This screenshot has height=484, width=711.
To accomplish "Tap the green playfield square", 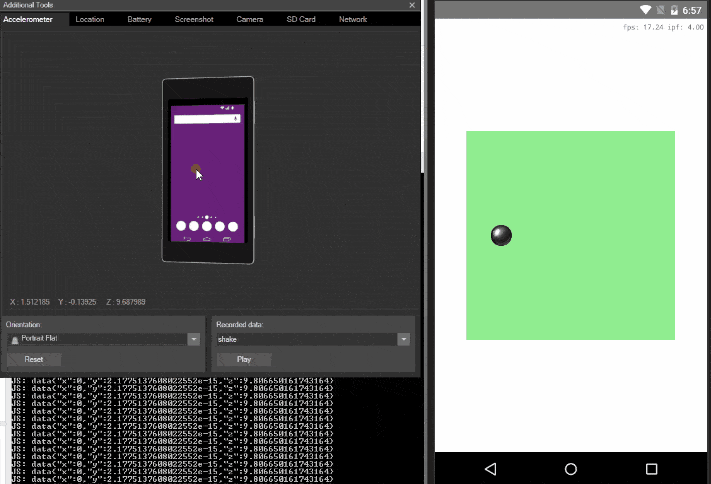I will 570,235.
